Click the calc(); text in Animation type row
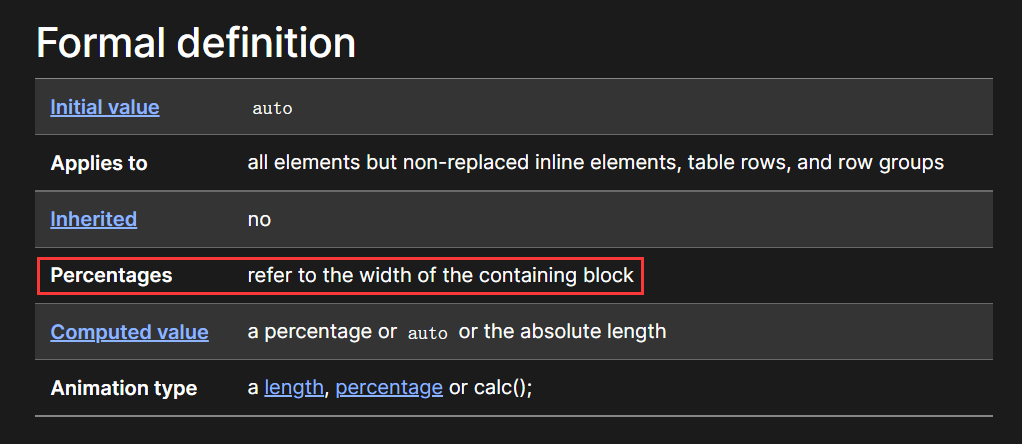The width and height of the screenshot is (1022, 444). click(503, 387)
